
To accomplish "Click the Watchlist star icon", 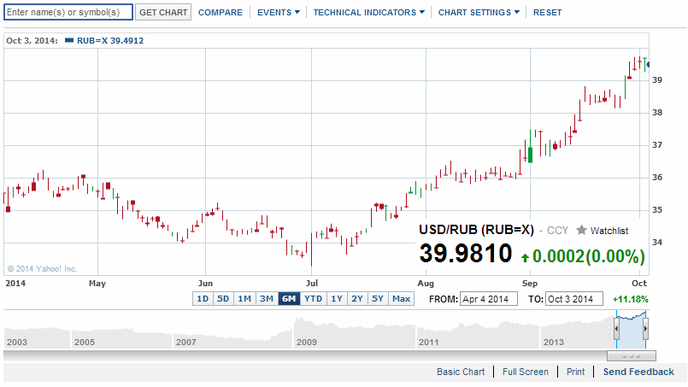I will [581, 230].
